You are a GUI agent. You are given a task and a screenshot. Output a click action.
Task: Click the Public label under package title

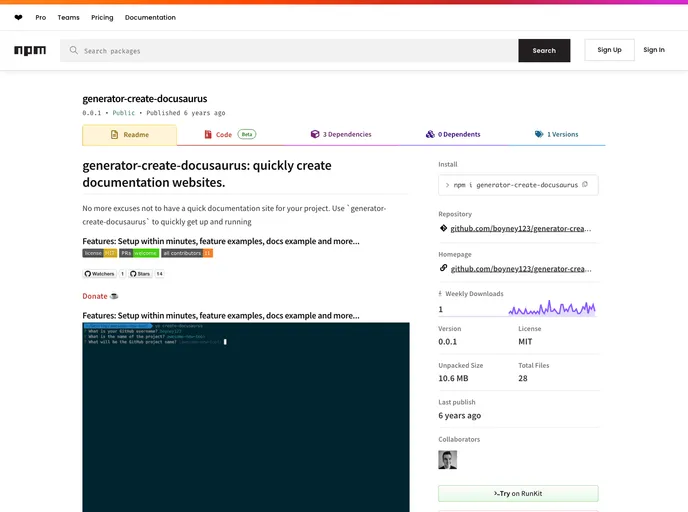pos(124,113)
